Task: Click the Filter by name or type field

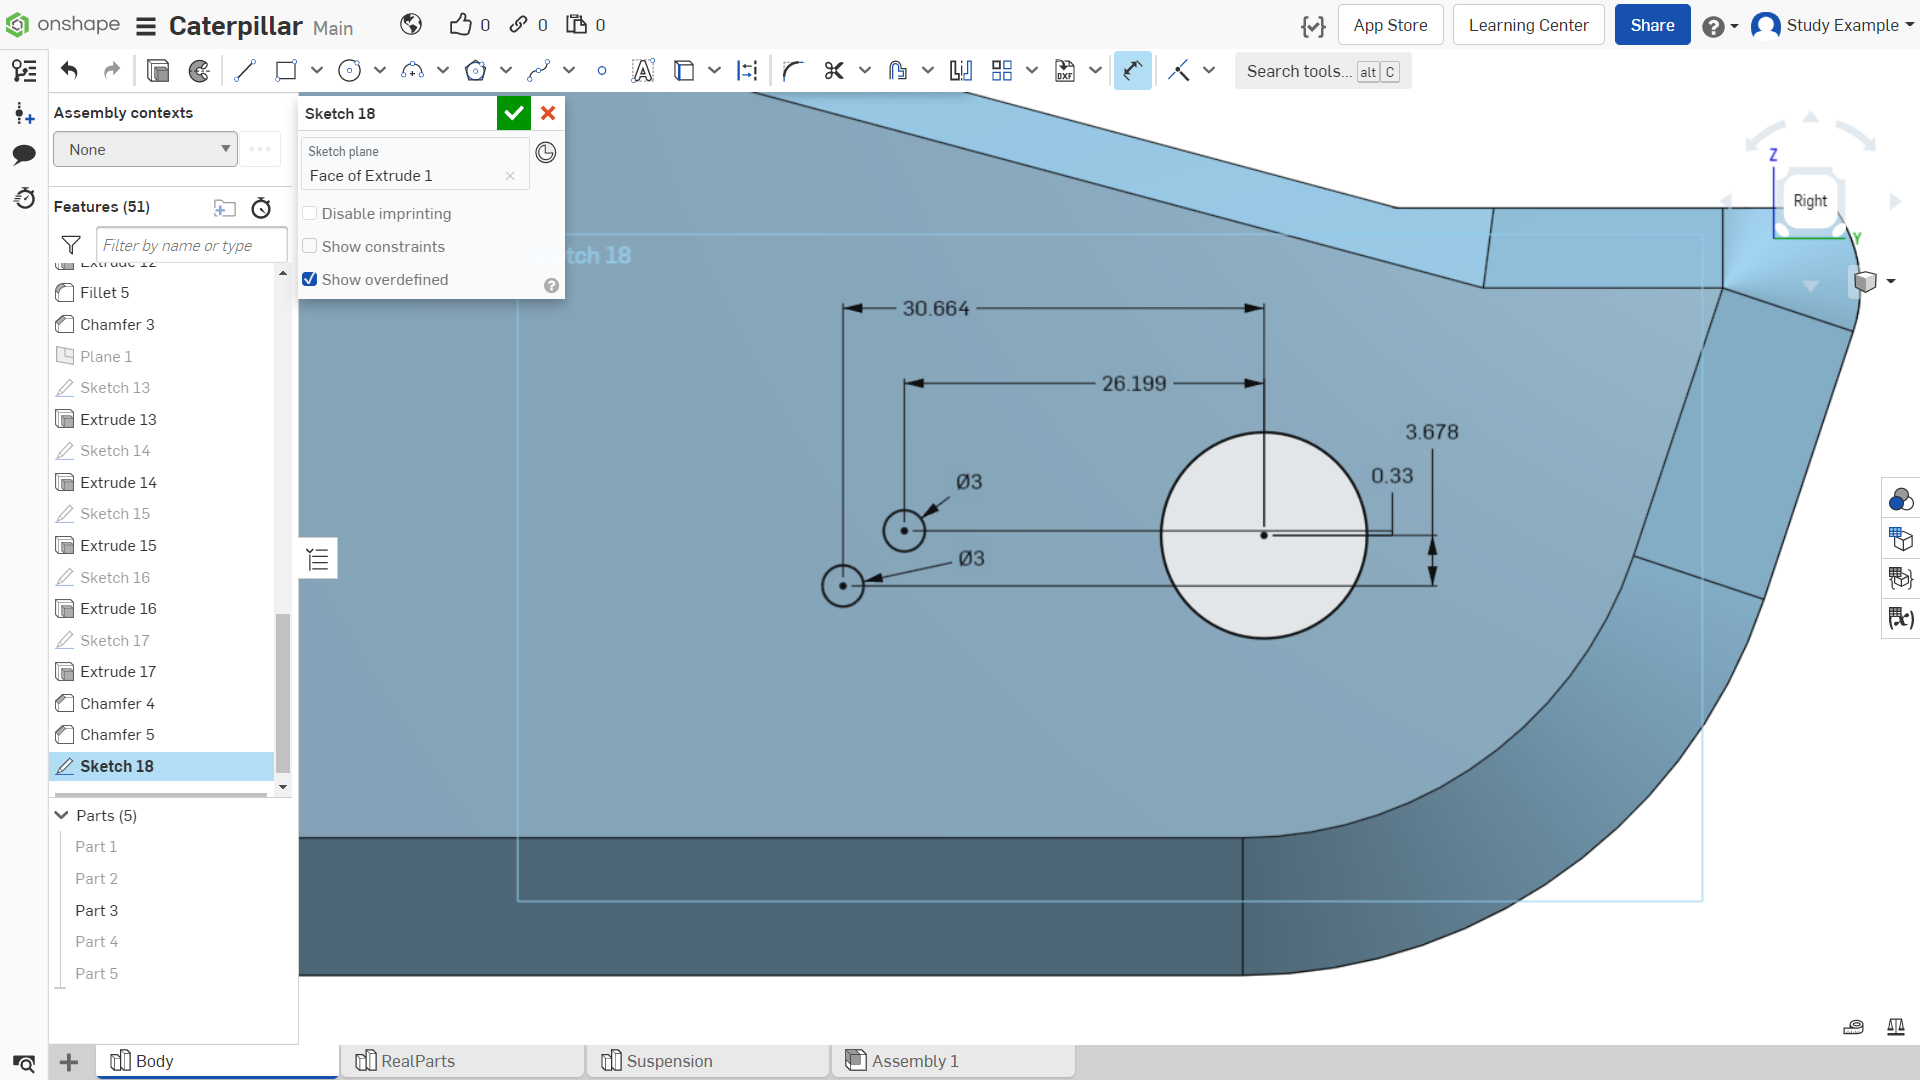Action: (x=191, y=245)
